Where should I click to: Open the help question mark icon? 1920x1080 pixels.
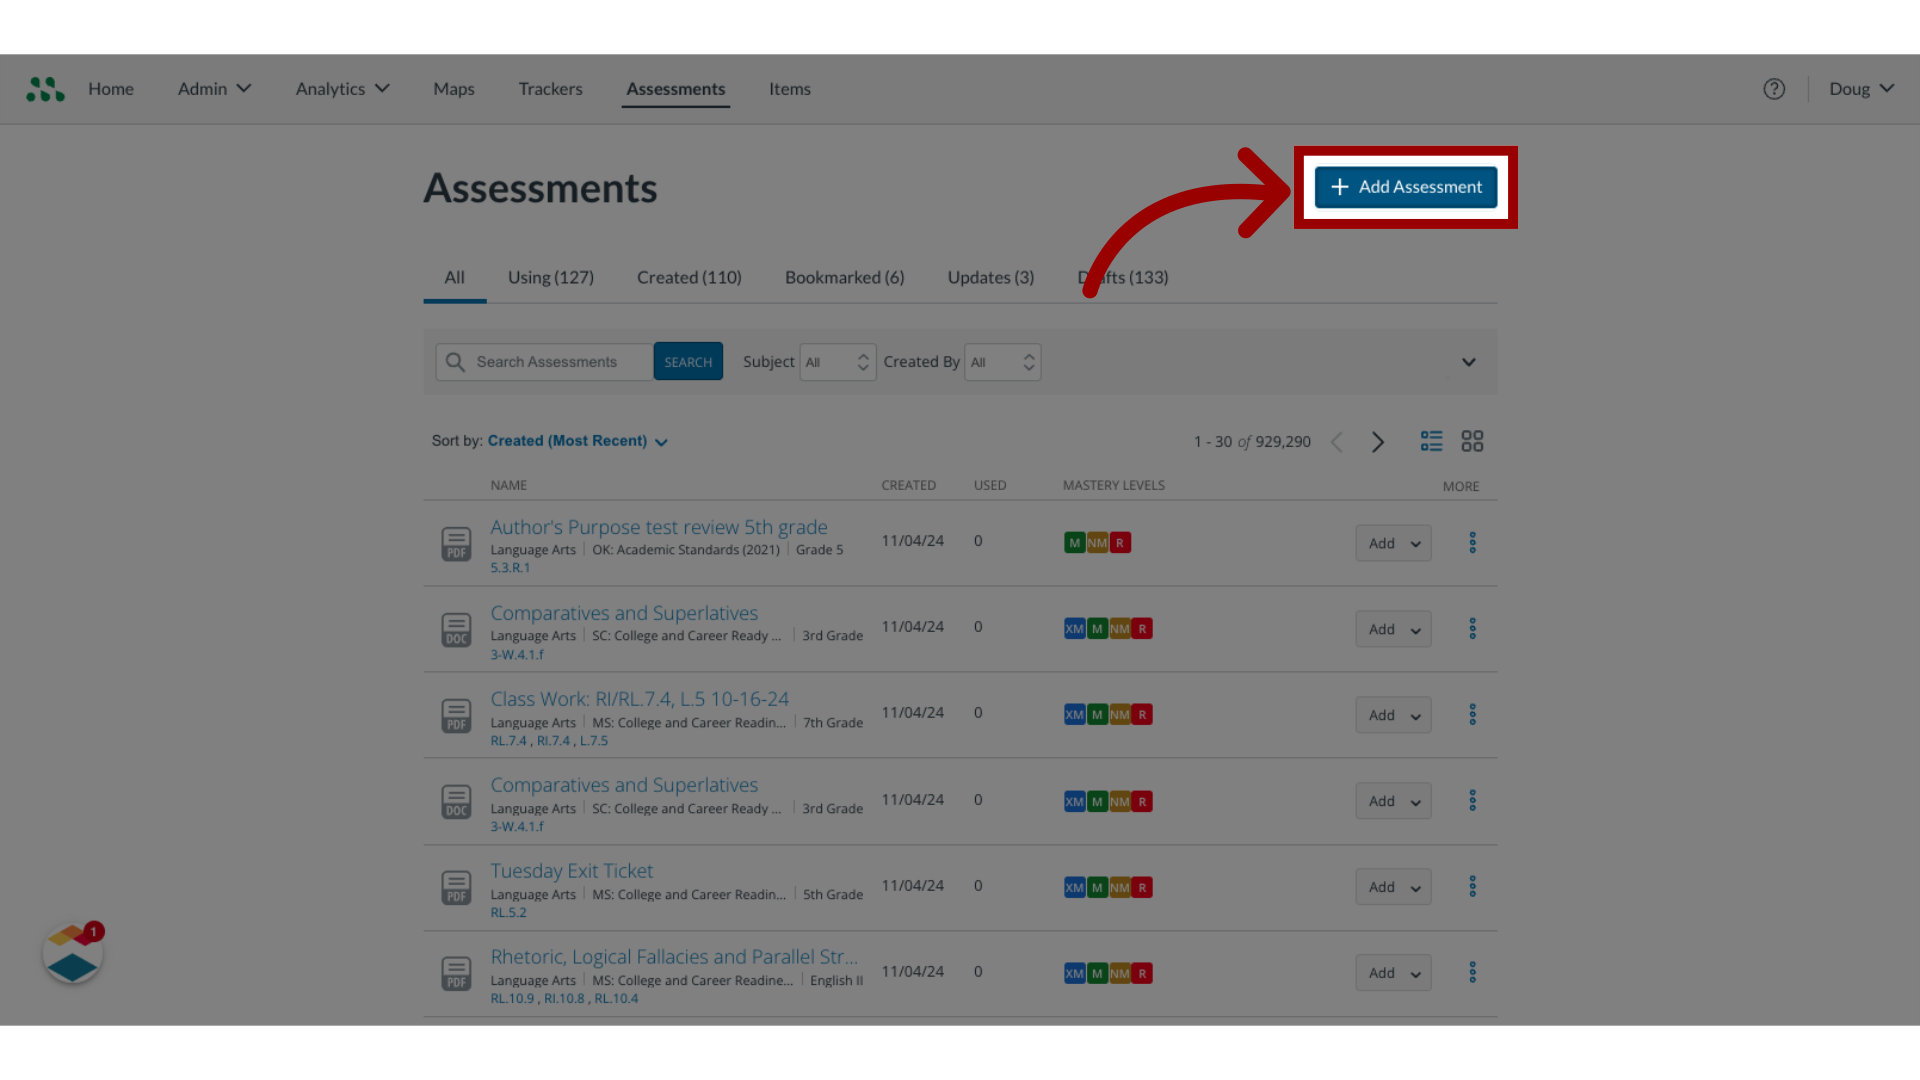point(1774,89)
